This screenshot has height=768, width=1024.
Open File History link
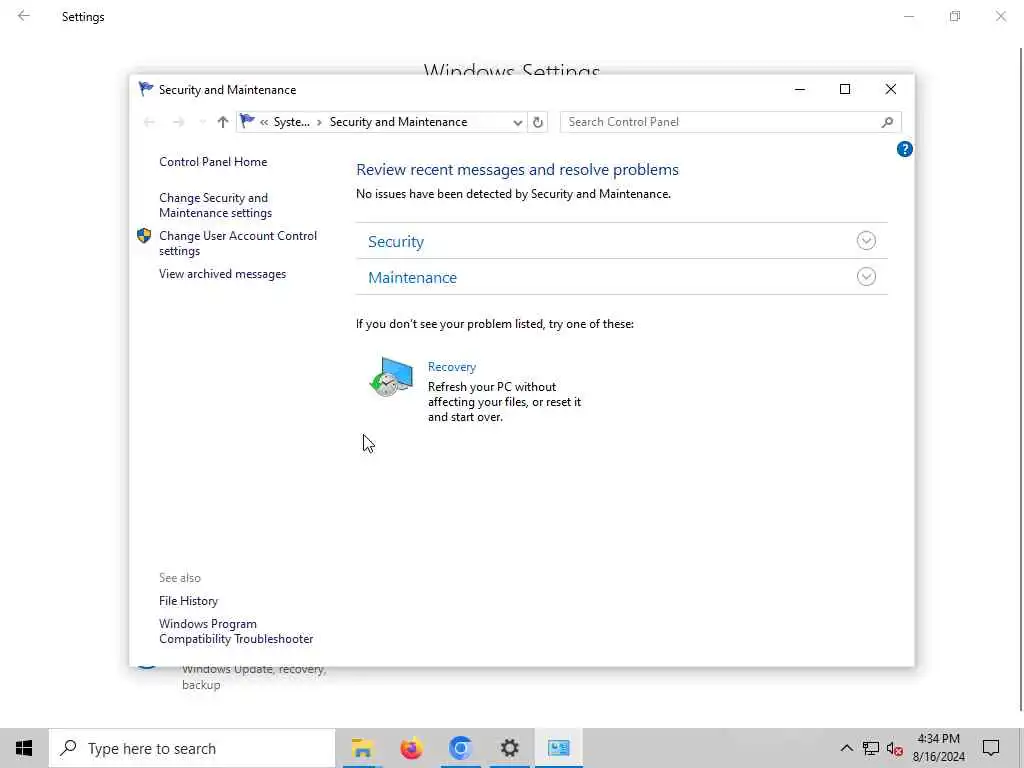(188, 601)
